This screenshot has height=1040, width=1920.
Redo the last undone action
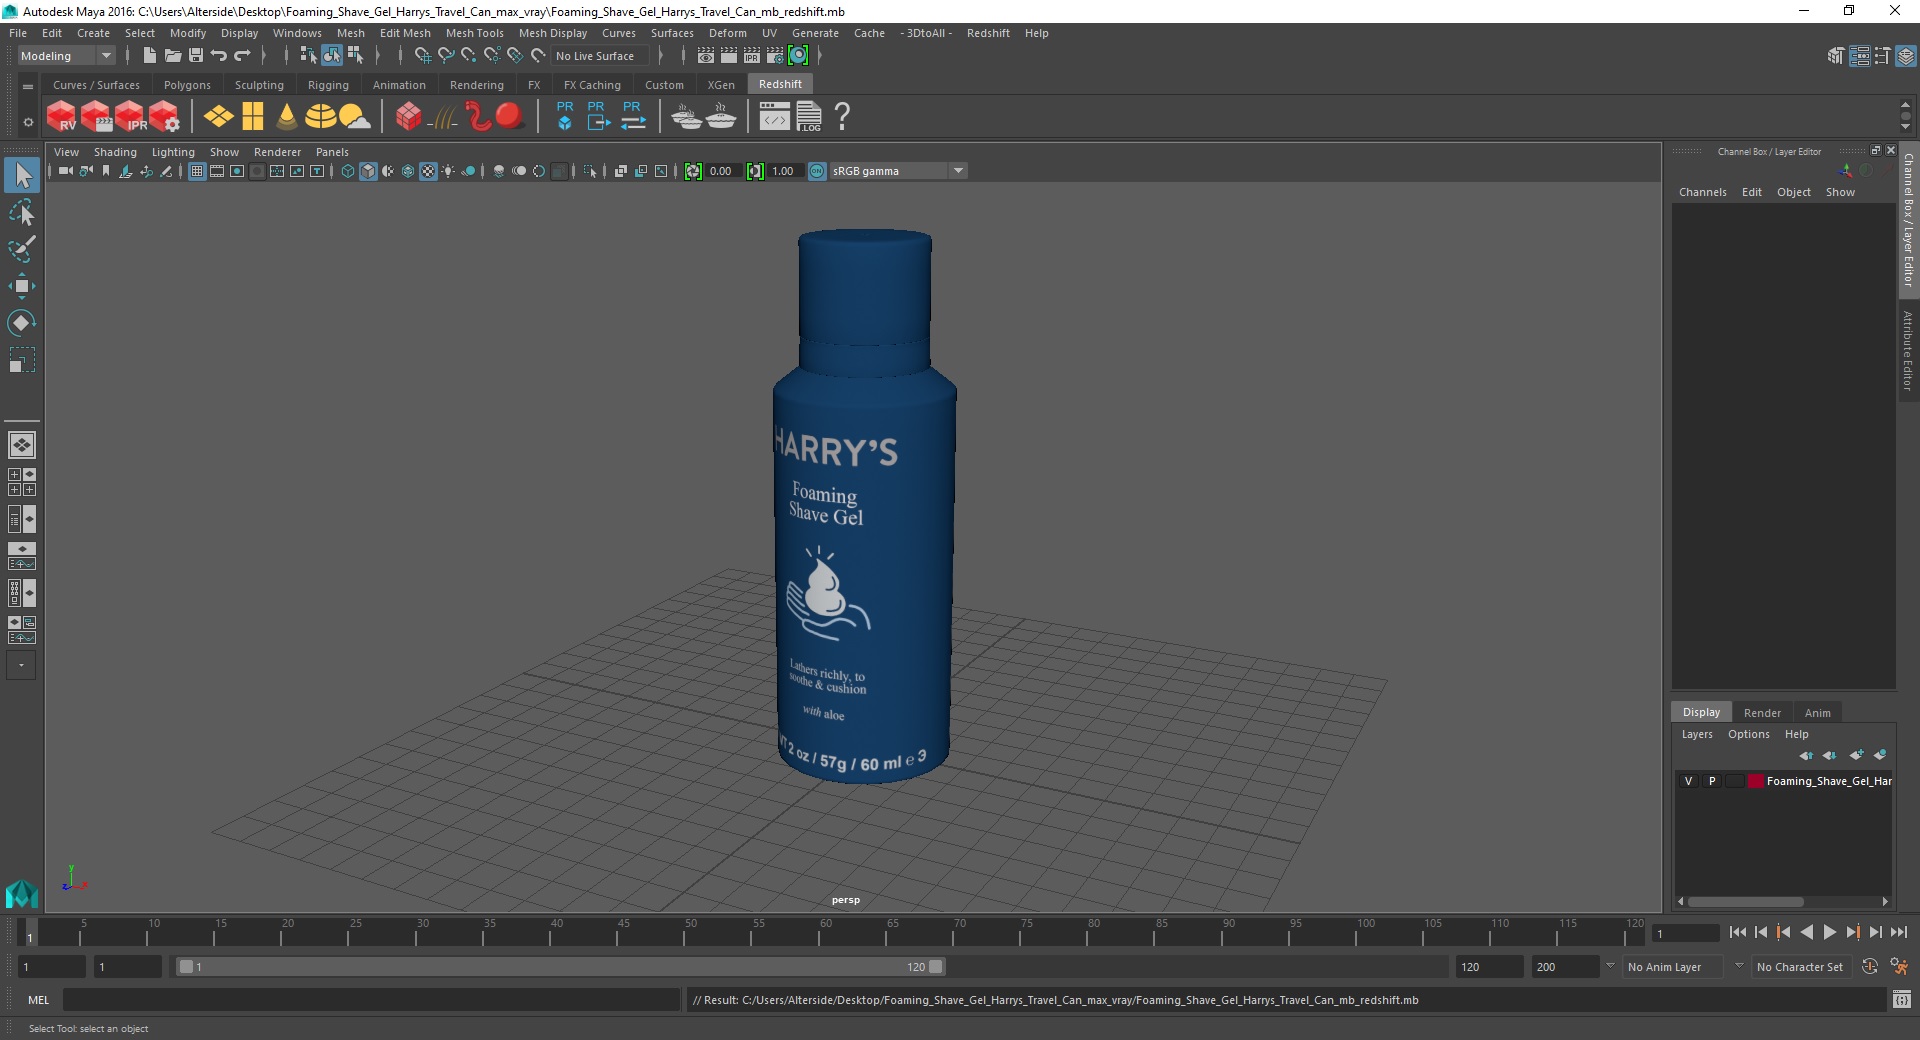242,56
